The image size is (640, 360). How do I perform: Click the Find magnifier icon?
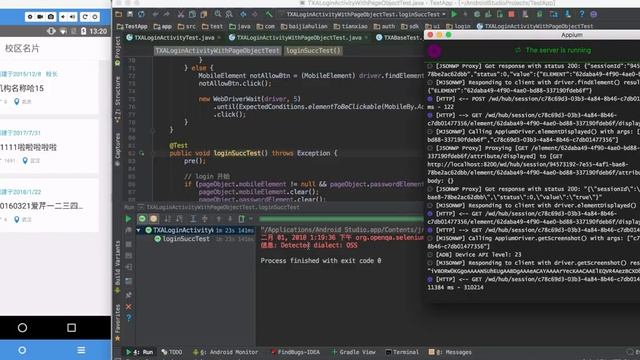click(x=218, y=14)
